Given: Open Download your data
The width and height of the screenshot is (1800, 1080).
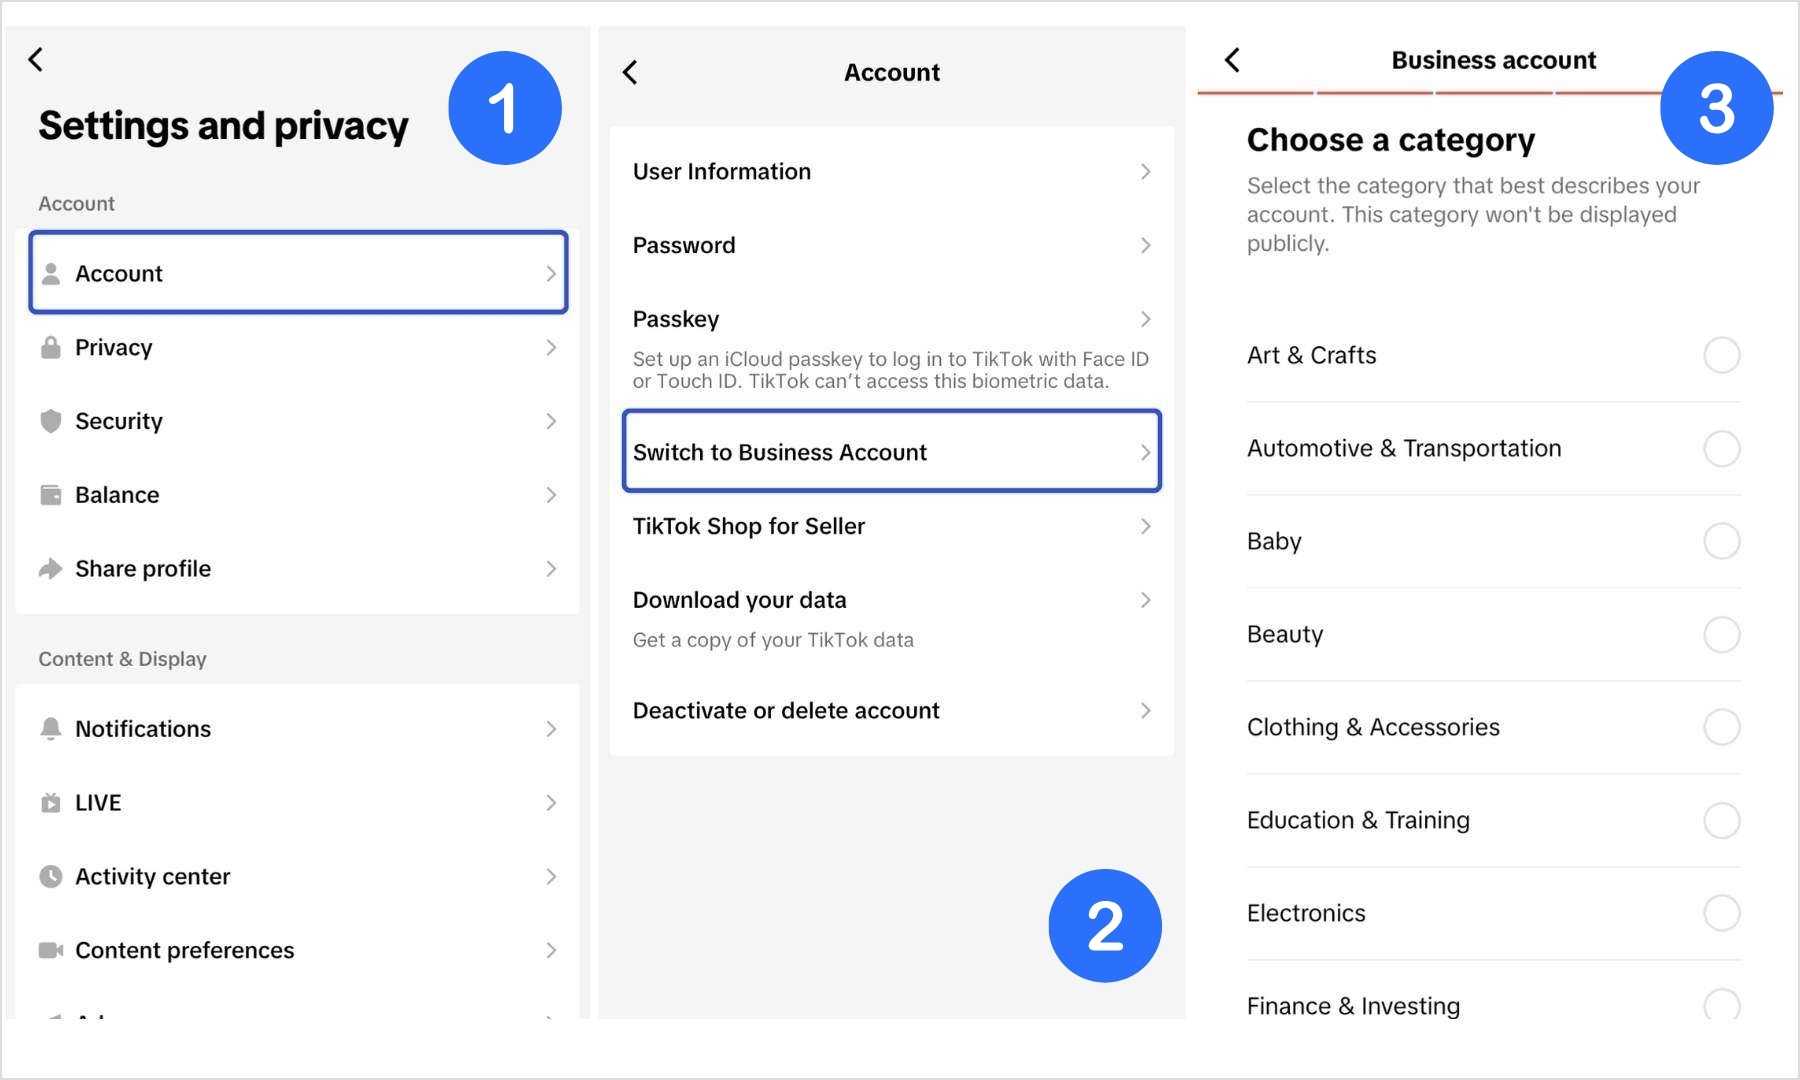Looking at the screenshot, I should (x=891, y=620).
